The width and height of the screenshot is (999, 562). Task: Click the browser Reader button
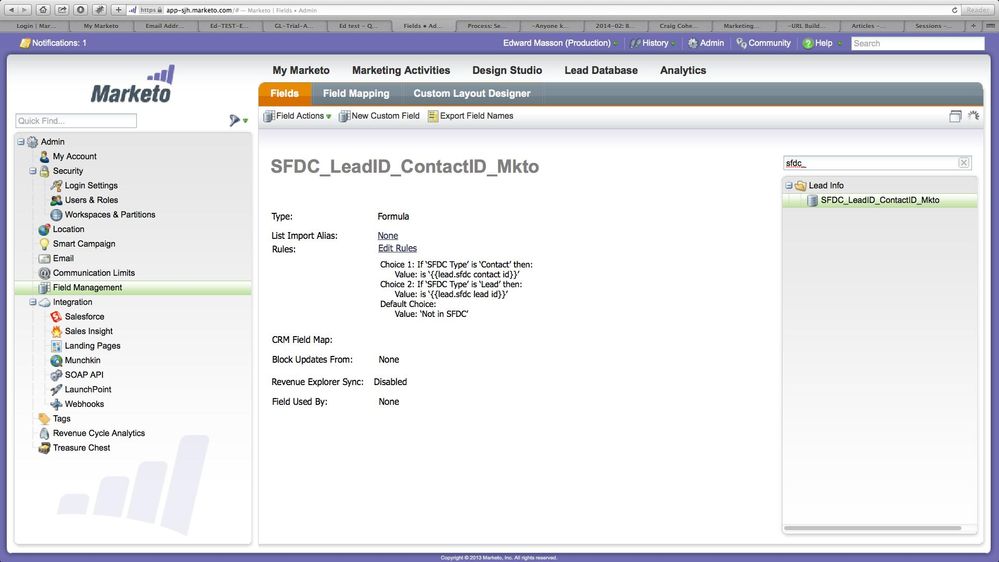(977, 10)
